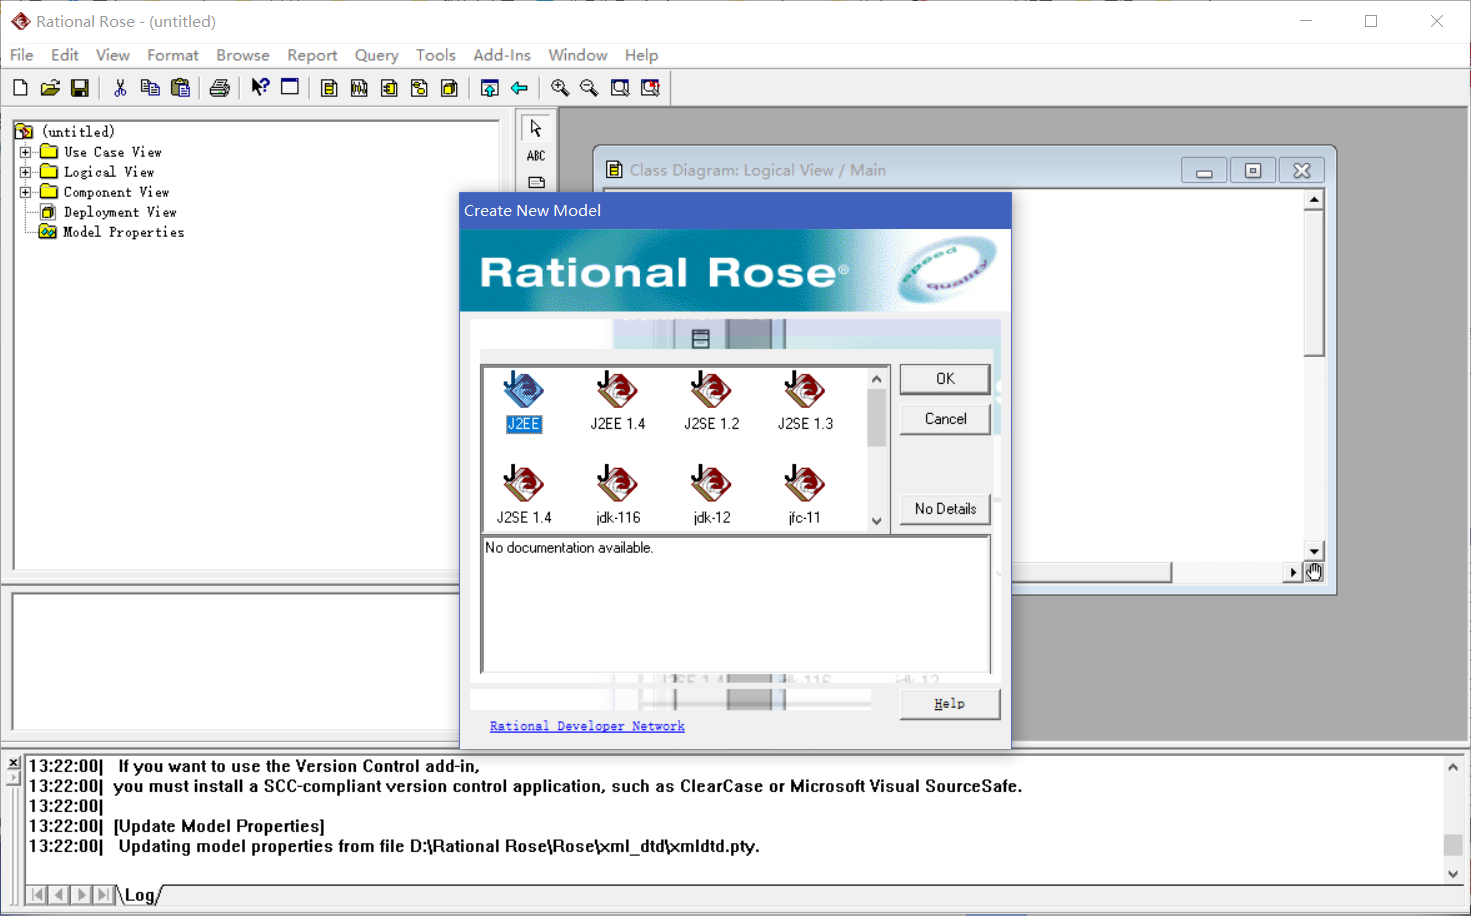
Task: Click the View Documentation window icon
Action: pyautogui.click(x=290, y=88)
